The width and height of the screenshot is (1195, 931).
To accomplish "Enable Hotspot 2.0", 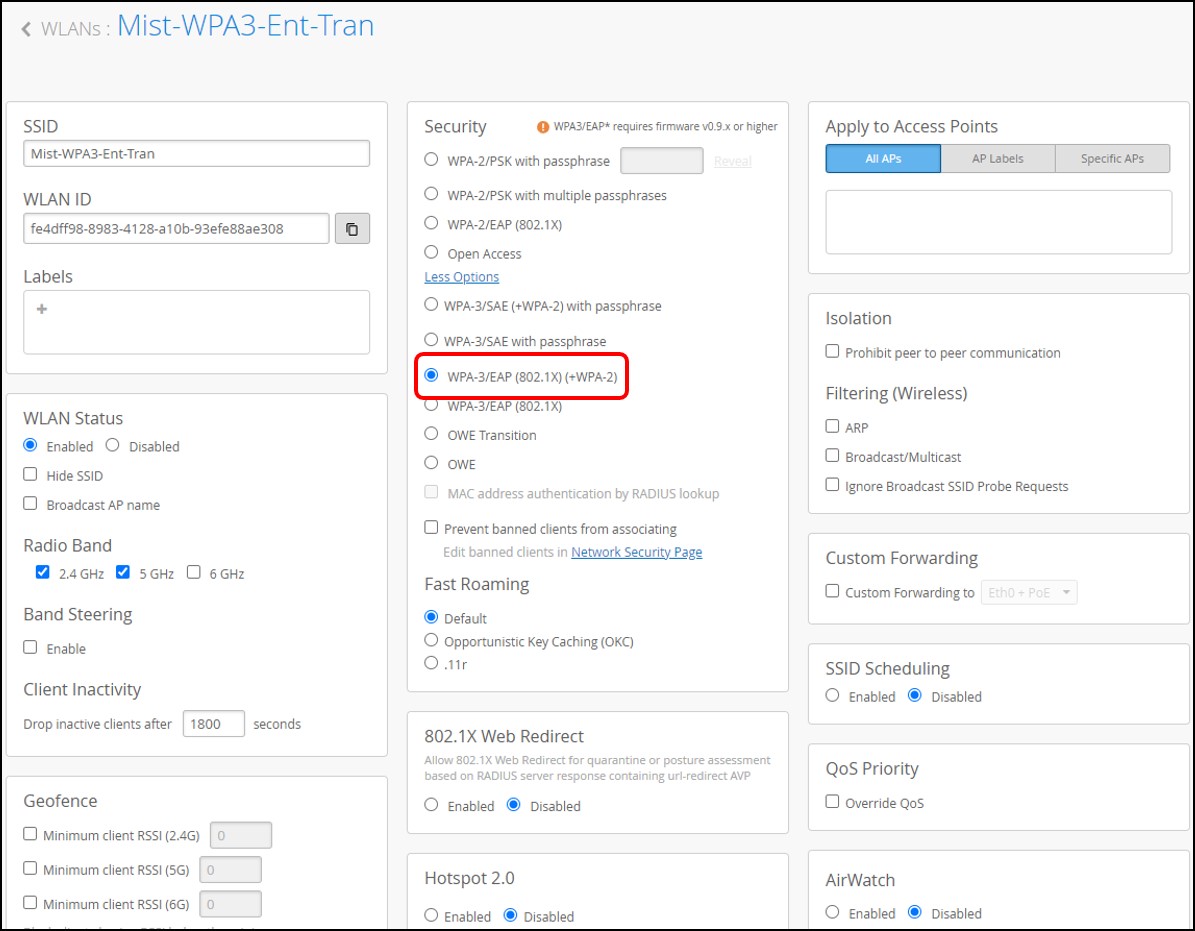I will 431,915.
